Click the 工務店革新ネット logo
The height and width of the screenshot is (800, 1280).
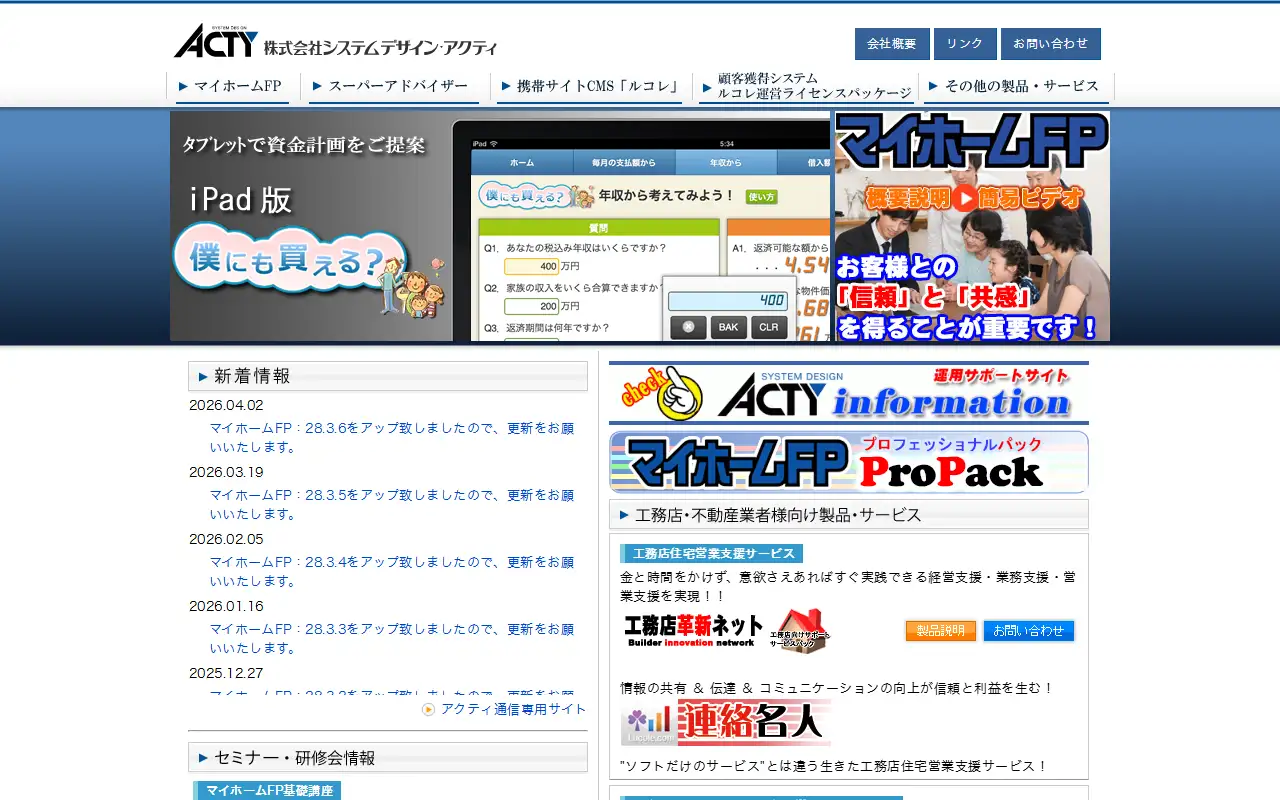pos(692,630)
